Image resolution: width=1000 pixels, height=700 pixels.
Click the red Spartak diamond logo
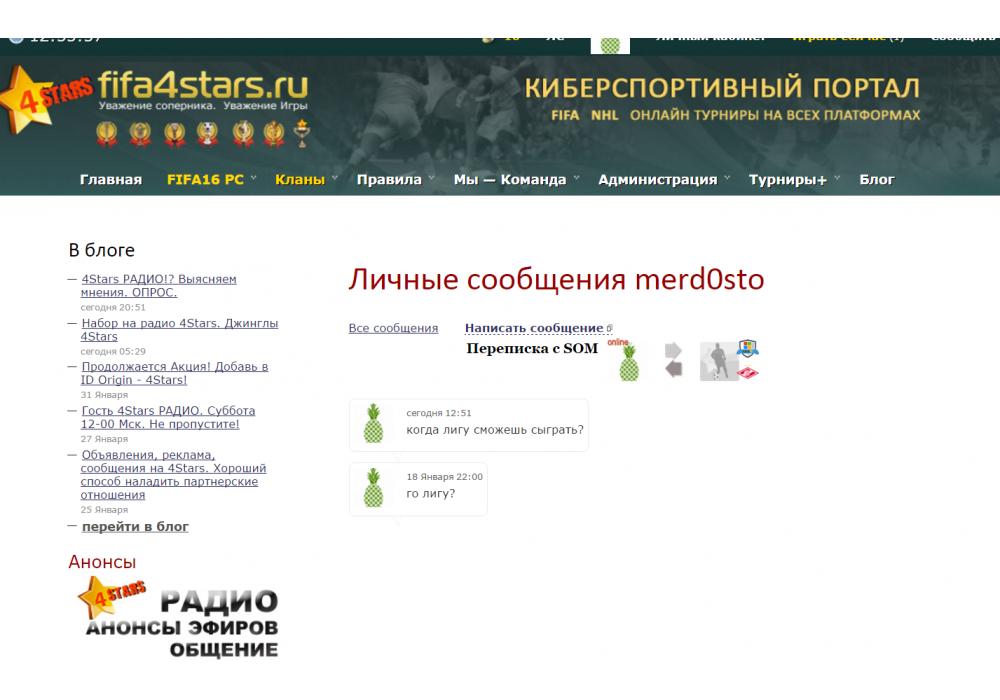click(747, 372)
